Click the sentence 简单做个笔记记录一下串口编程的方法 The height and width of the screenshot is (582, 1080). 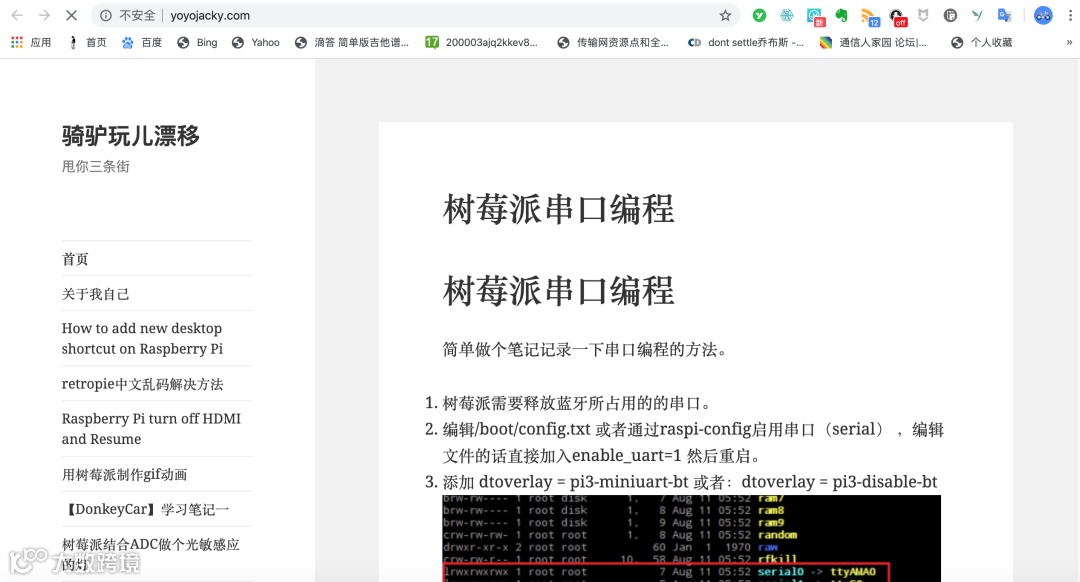point(585,349)
